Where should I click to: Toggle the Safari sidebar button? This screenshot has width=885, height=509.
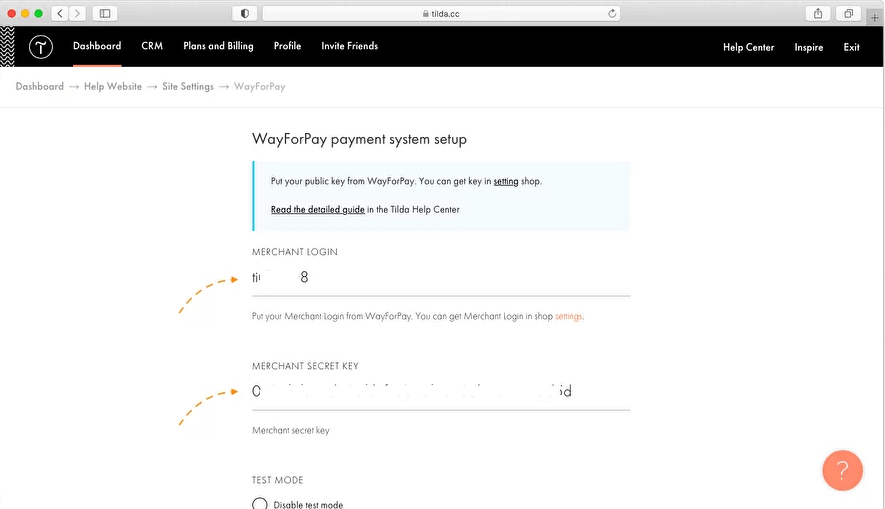pos(105,14)
